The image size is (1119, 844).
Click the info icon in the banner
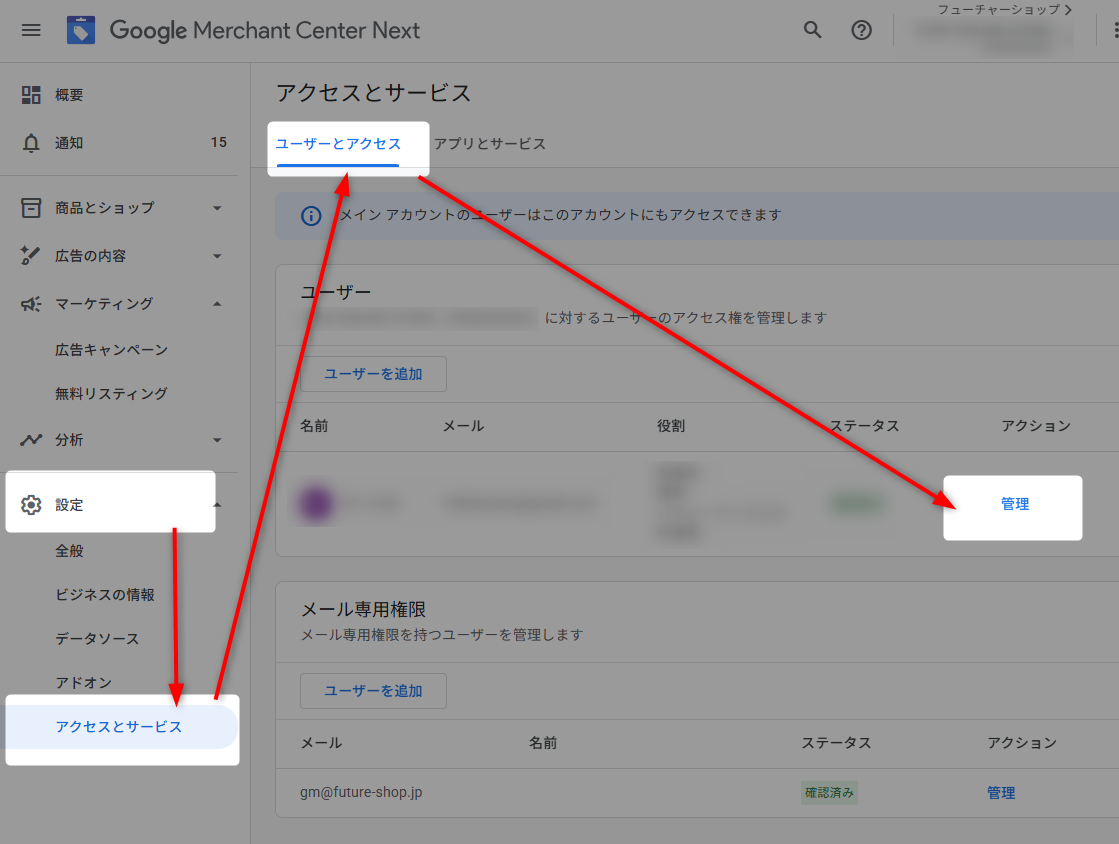(x=311, y=216)
